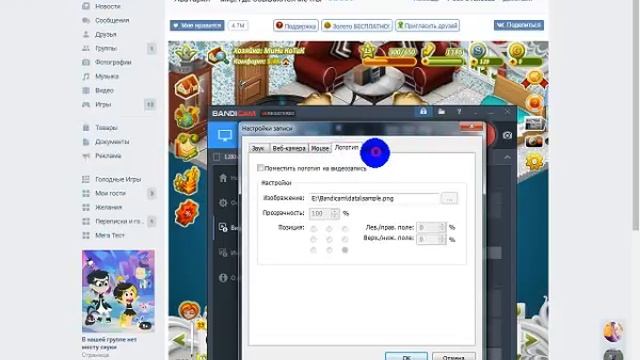Select top-left logo position radio button
640x360 pixels.
(x=313, y=229)
